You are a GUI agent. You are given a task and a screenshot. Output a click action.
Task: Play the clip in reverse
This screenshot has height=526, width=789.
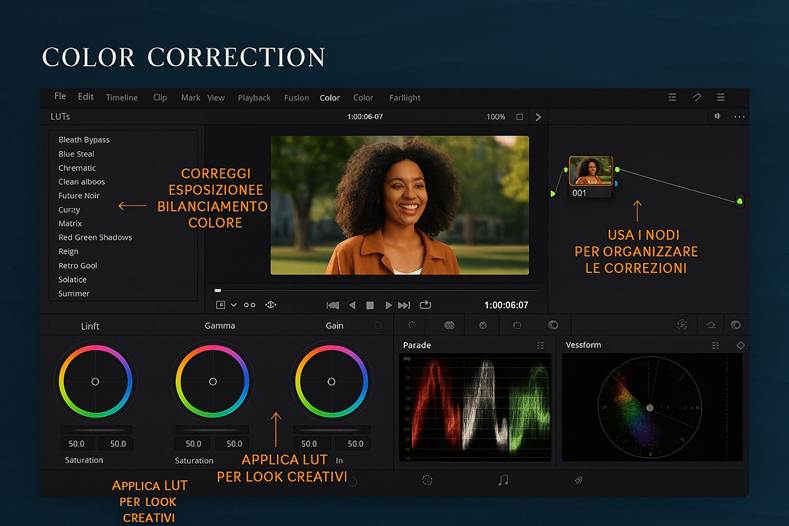[352, 305]
